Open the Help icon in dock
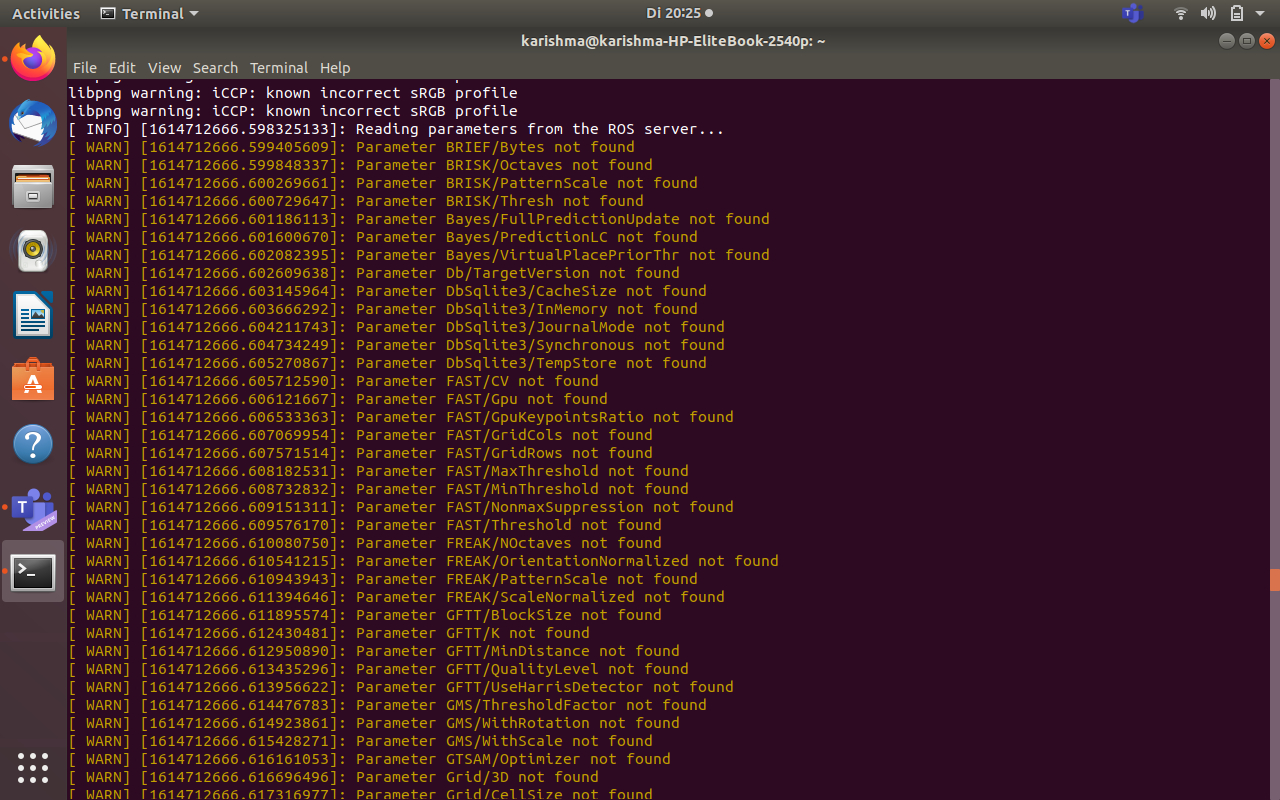The image size is (1280, 800). click(33, 444)
